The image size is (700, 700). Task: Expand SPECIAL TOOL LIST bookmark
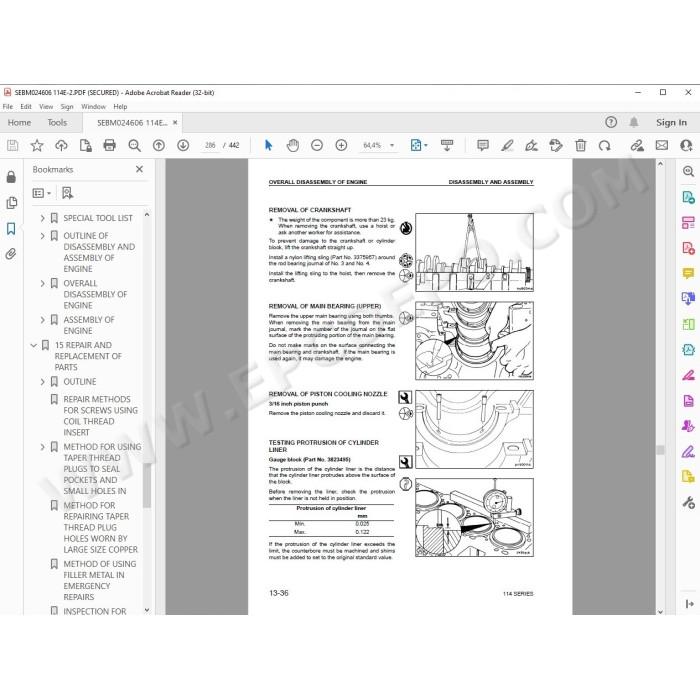click(x=42, y=218)
